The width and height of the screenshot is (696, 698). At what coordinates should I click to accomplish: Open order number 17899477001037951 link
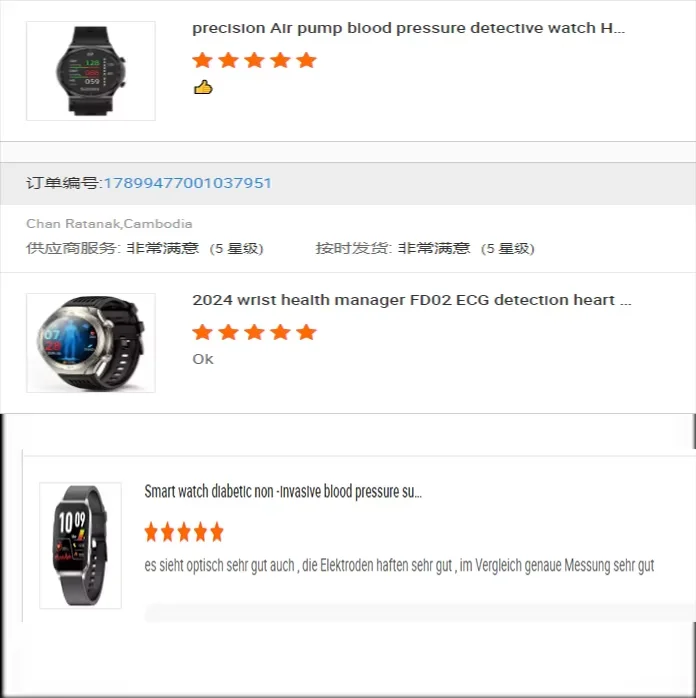tap(187, 183)
